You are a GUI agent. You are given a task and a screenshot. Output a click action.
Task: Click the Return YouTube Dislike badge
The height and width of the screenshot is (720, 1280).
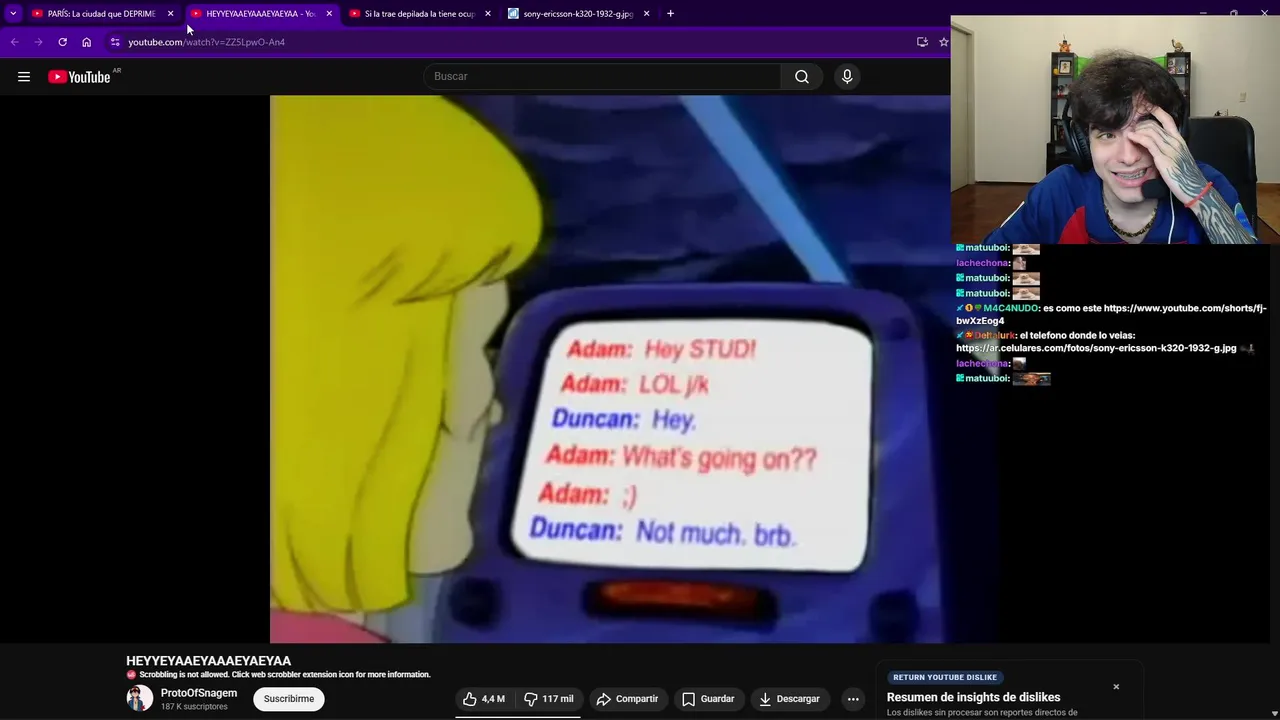[x=945, y=677]
